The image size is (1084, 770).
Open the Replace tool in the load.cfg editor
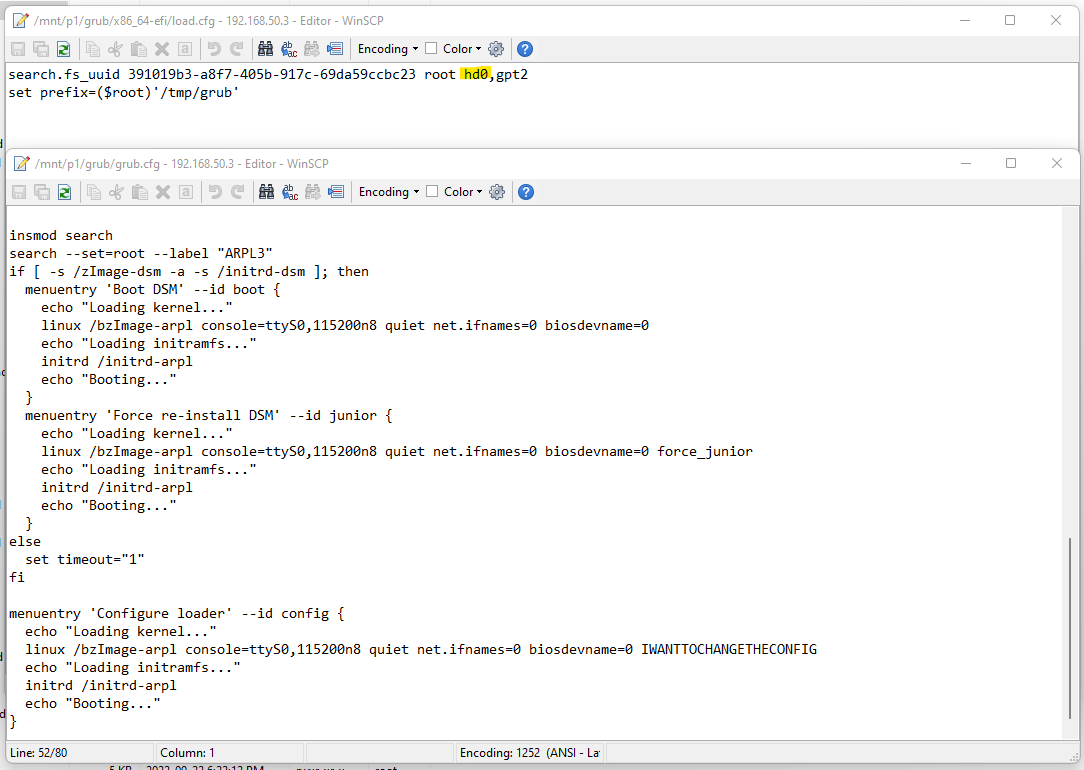pos(288,48)
